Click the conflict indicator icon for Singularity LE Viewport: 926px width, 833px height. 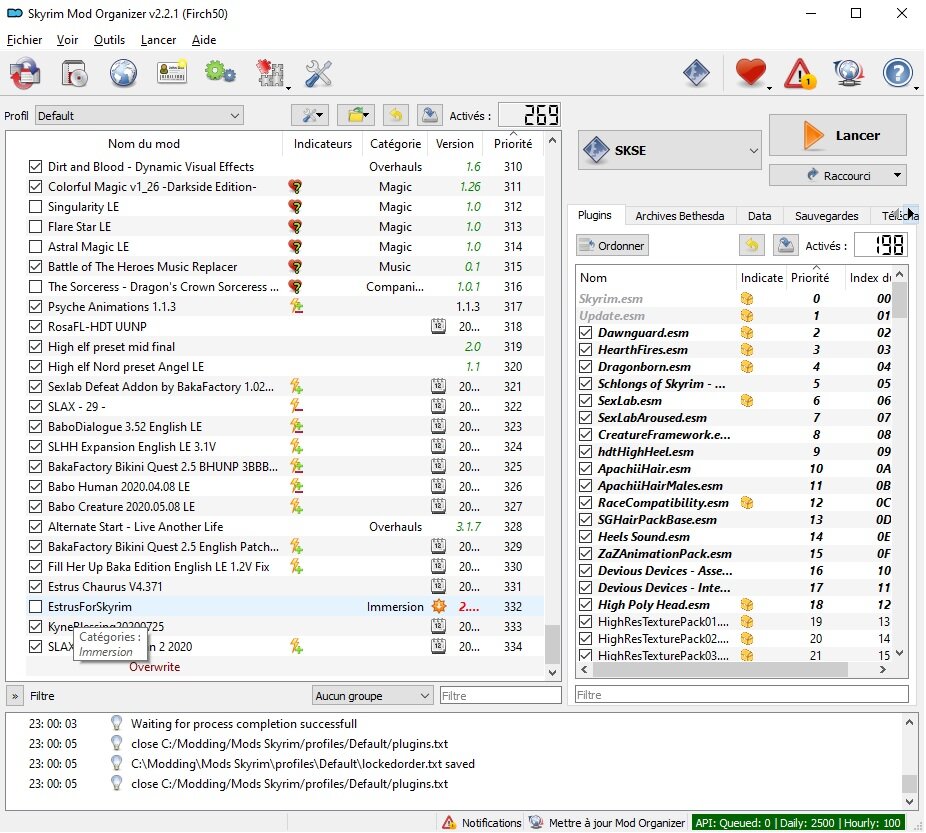click(295, 207)
